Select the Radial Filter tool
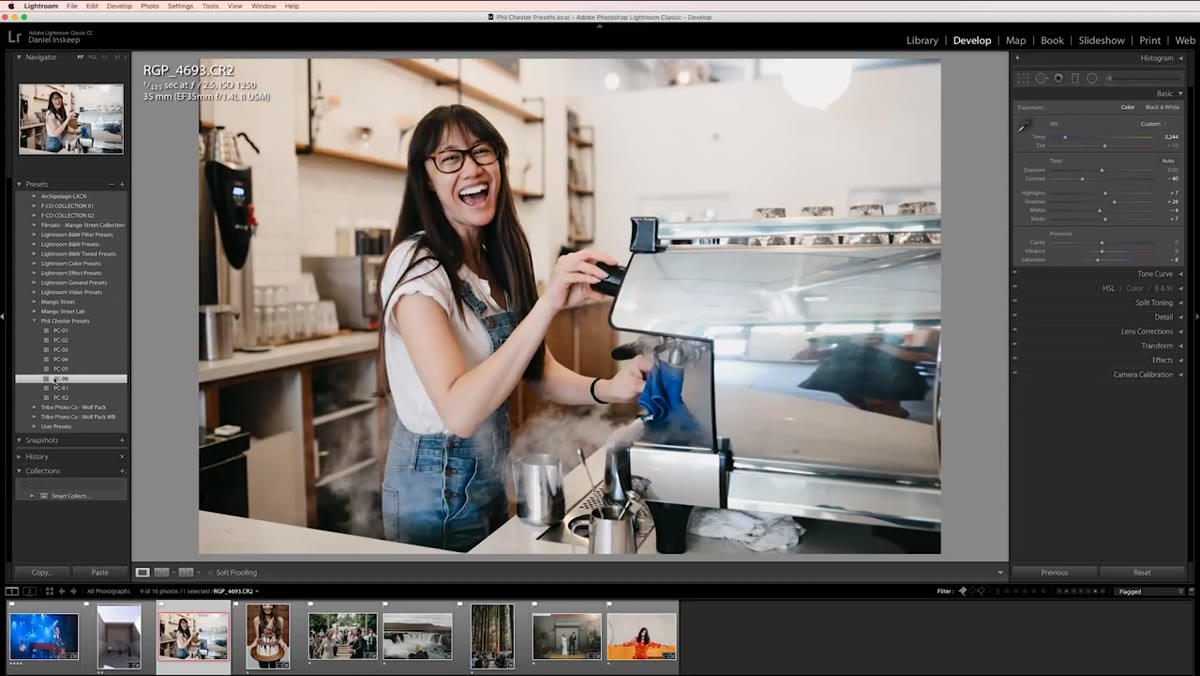The image size is (1200, 676). [1092, 78]
